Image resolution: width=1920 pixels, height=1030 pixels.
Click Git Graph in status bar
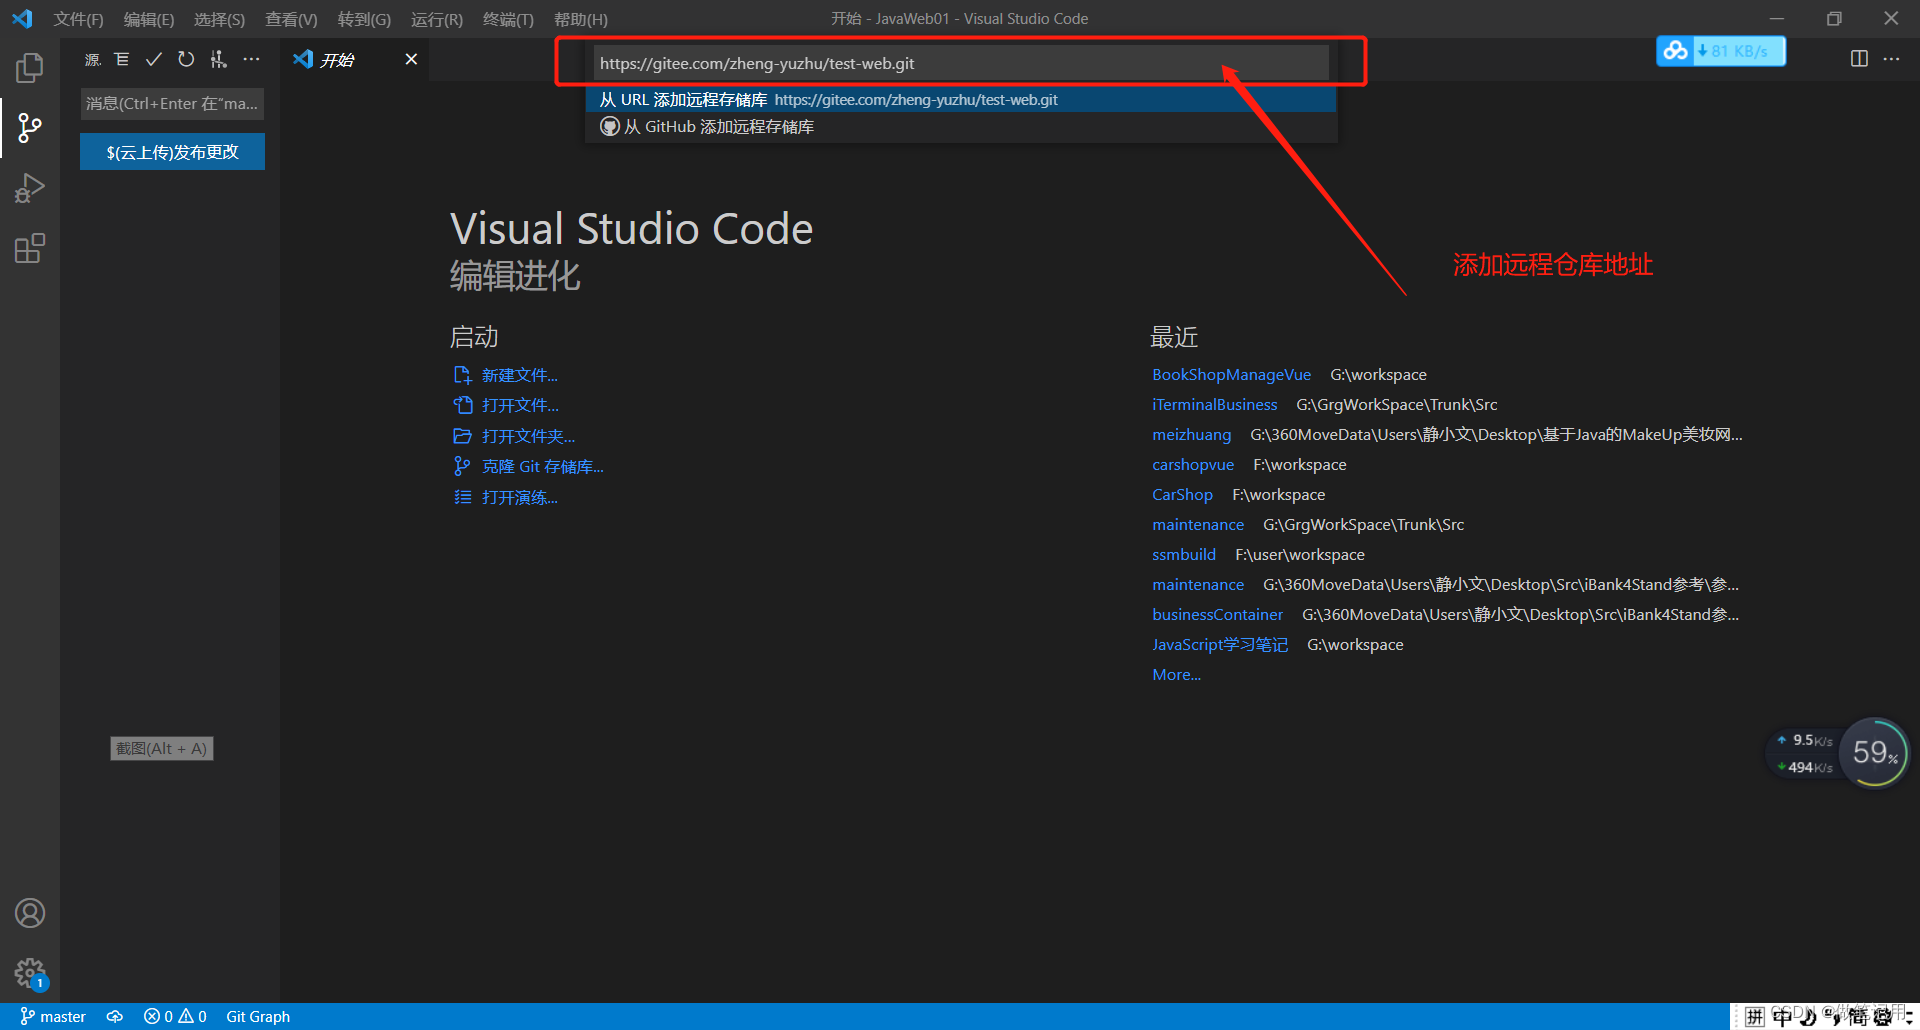[x=258, y=1016]
